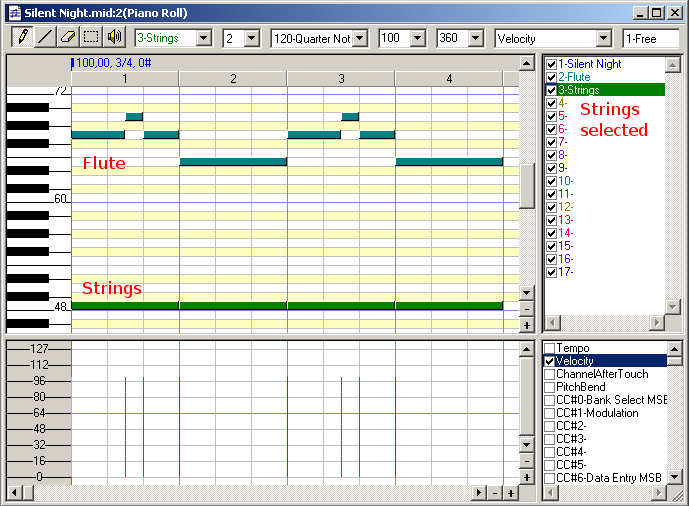This screenshot has height=506, width=689.
Task: Click measure 3 in the timeline ruler
Action: [x=340, y=79]
